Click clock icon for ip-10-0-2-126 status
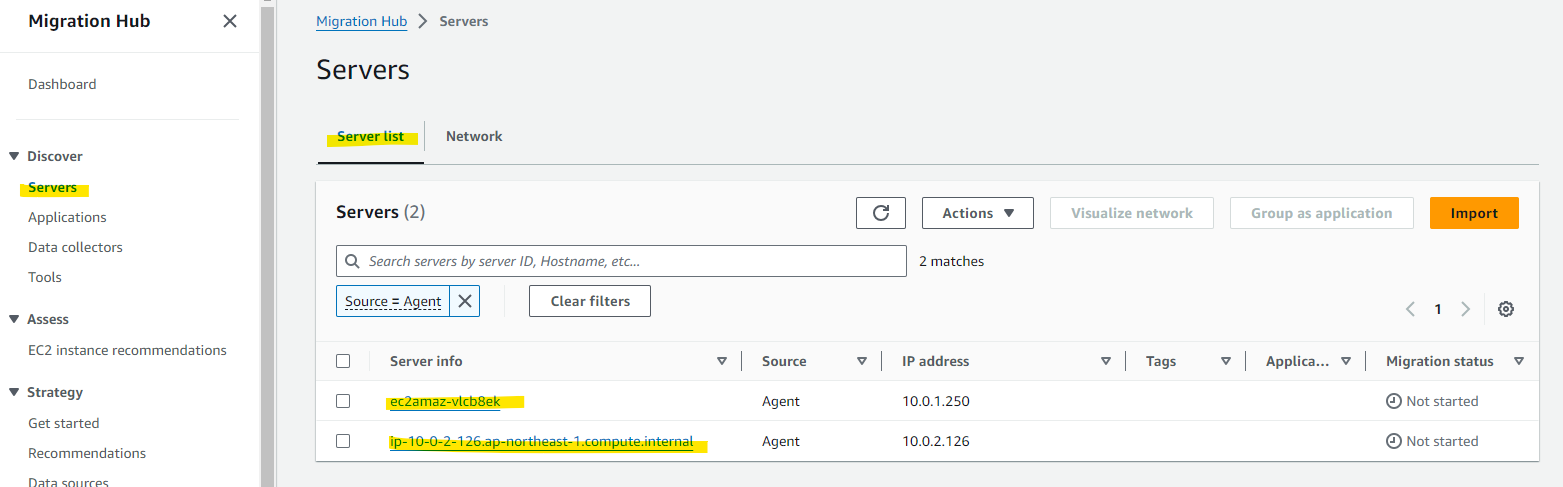This screenshot has width=1563, height=487. click(1394, 441)
